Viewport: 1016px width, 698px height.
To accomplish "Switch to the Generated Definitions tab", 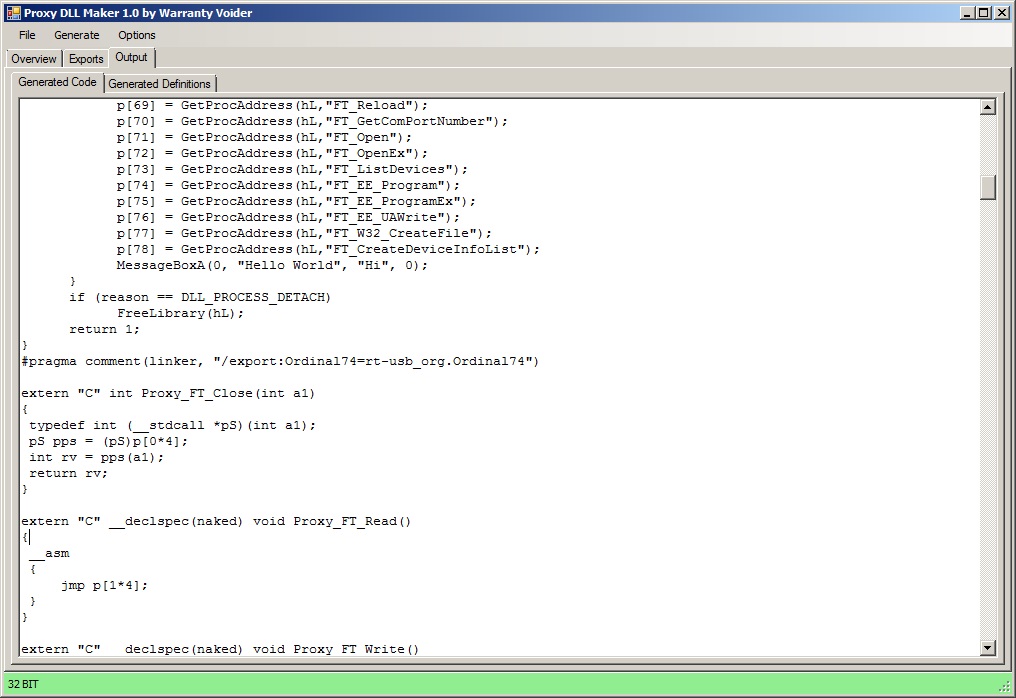I will pos(160,84).
